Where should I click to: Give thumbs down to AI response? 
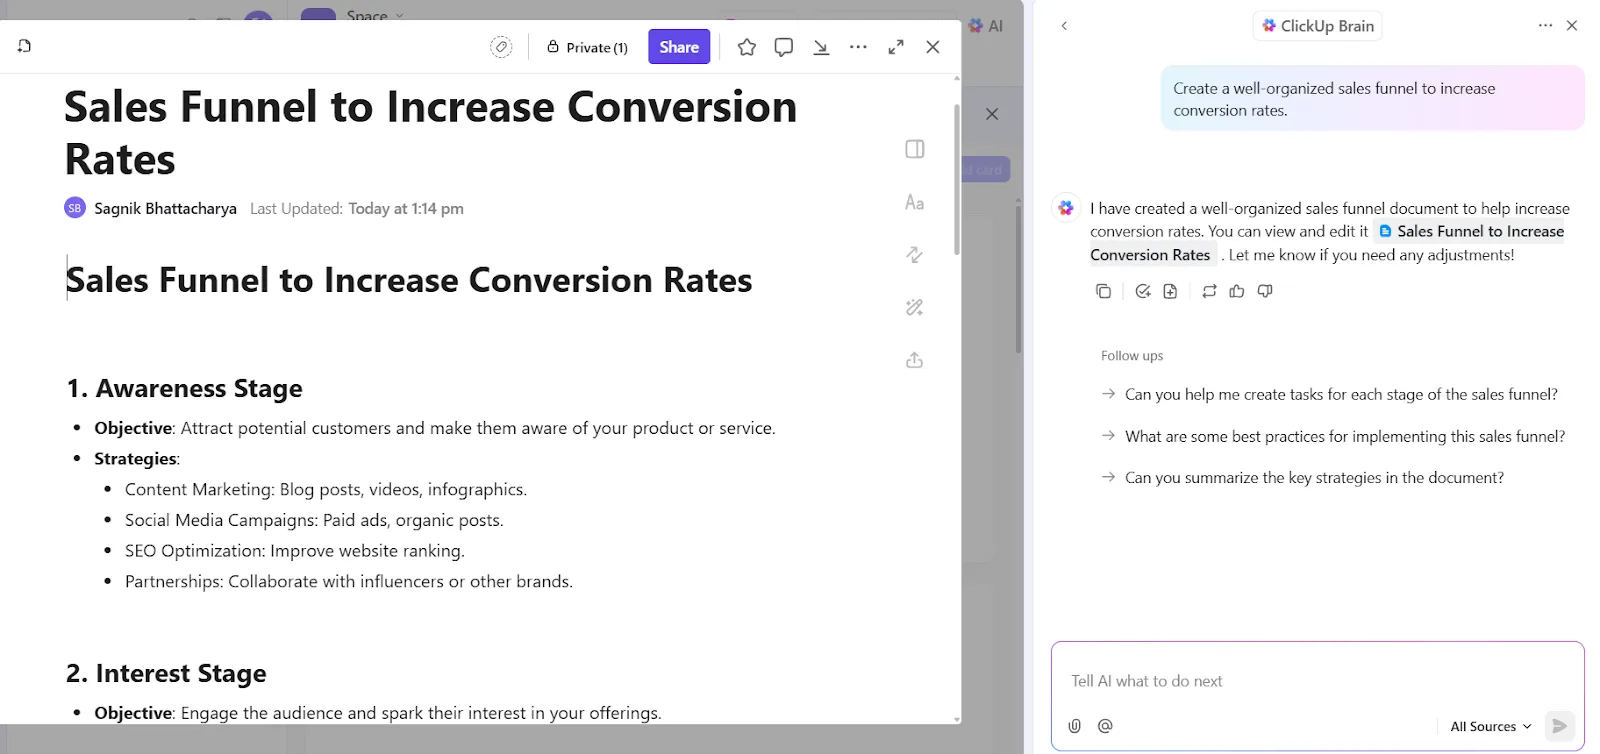pos(1265,291)
